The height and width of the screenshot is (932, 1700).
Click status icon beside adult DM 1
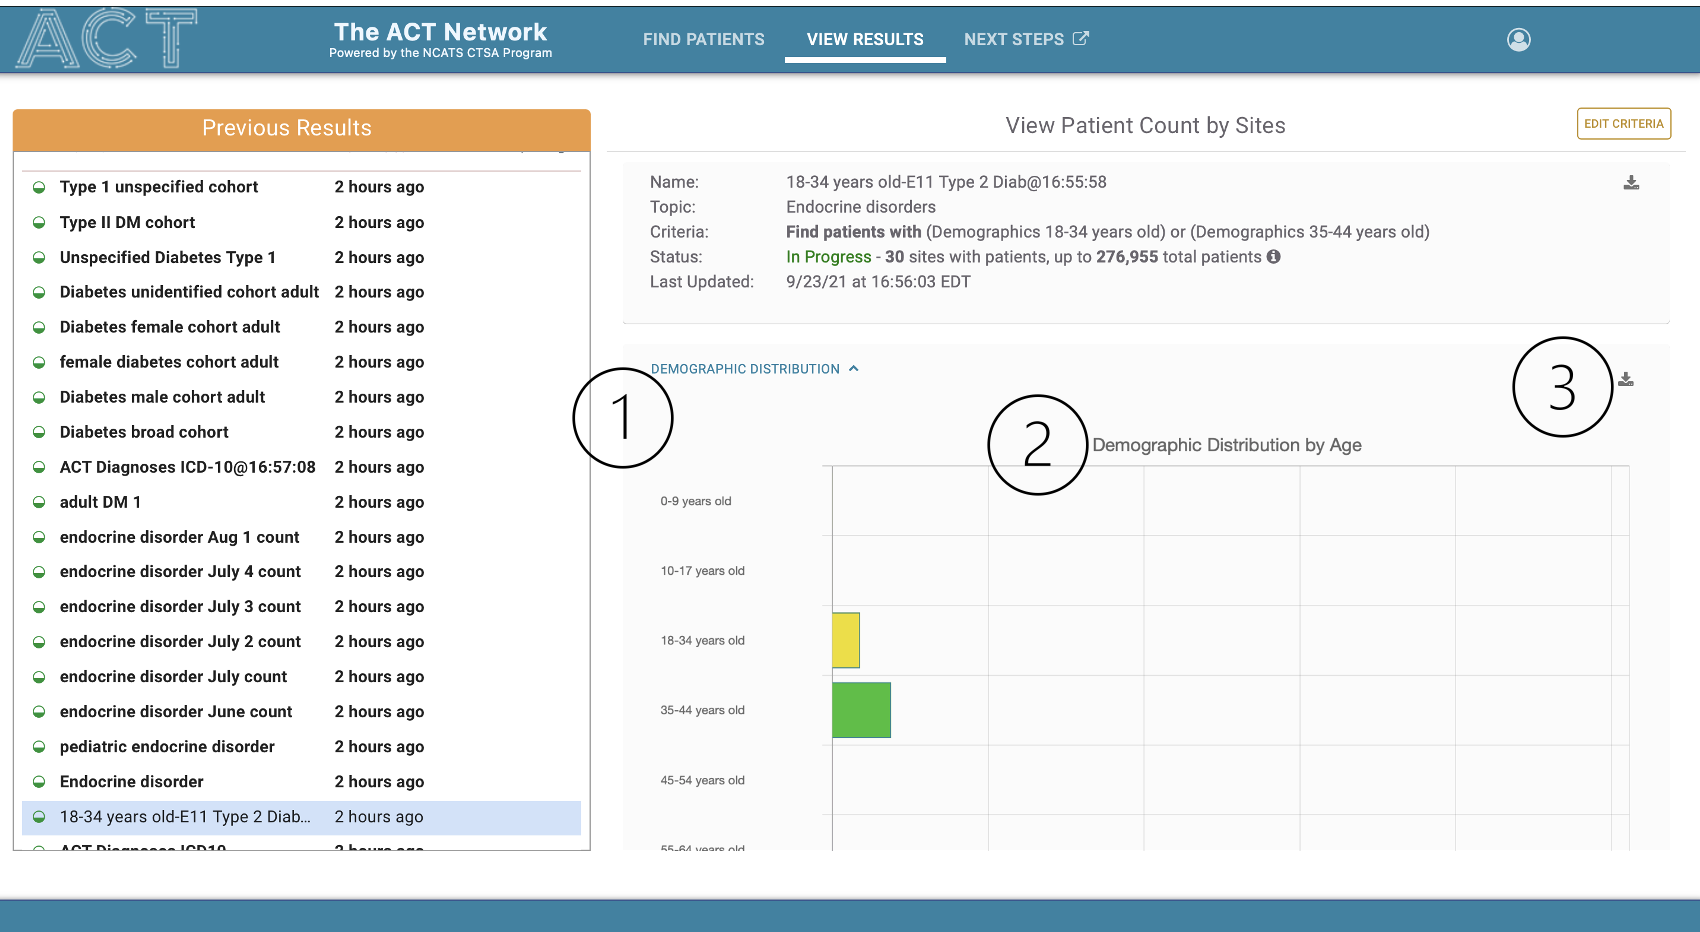[39, 502]
